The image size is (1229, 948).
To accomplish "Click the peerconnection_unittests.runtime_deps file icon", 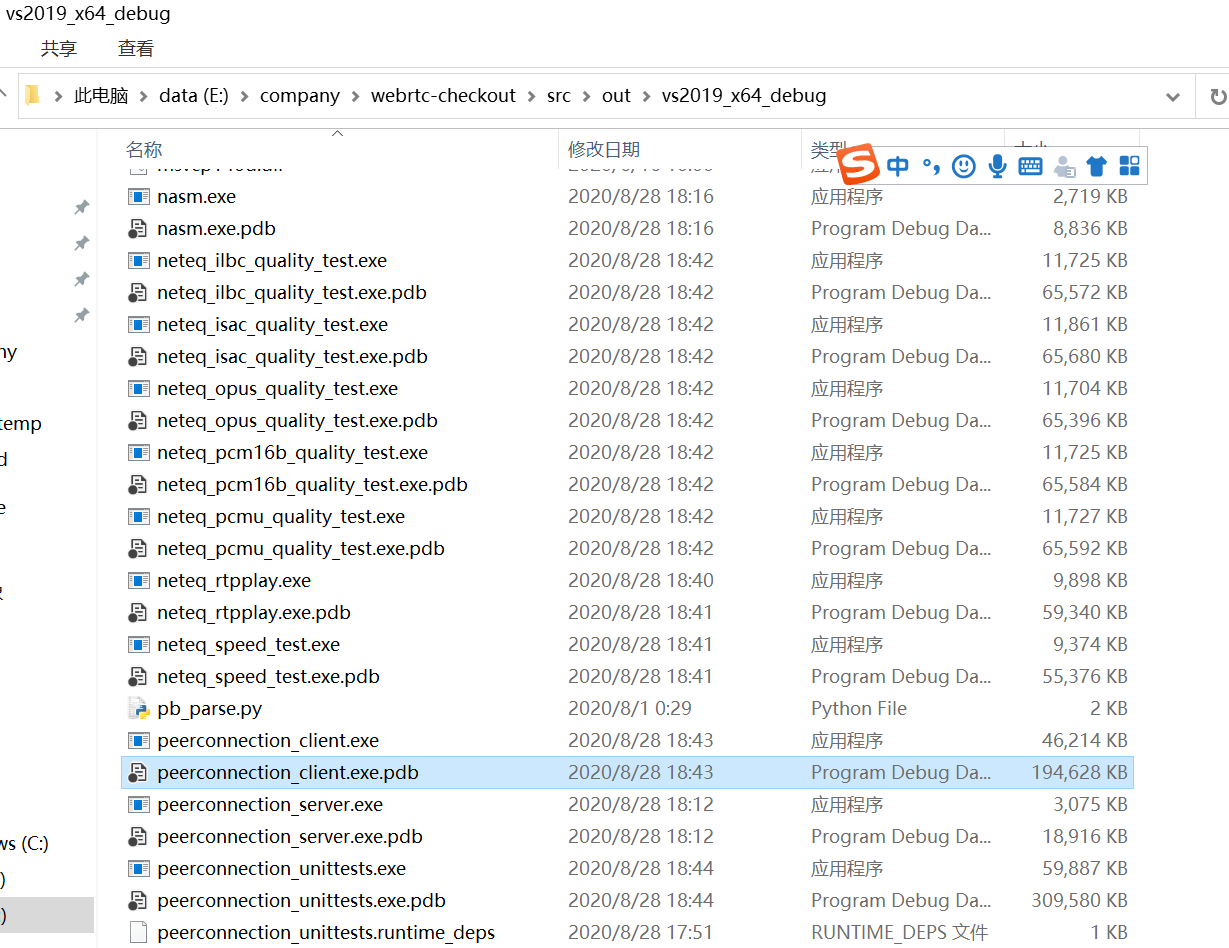I will click(138, 933).
